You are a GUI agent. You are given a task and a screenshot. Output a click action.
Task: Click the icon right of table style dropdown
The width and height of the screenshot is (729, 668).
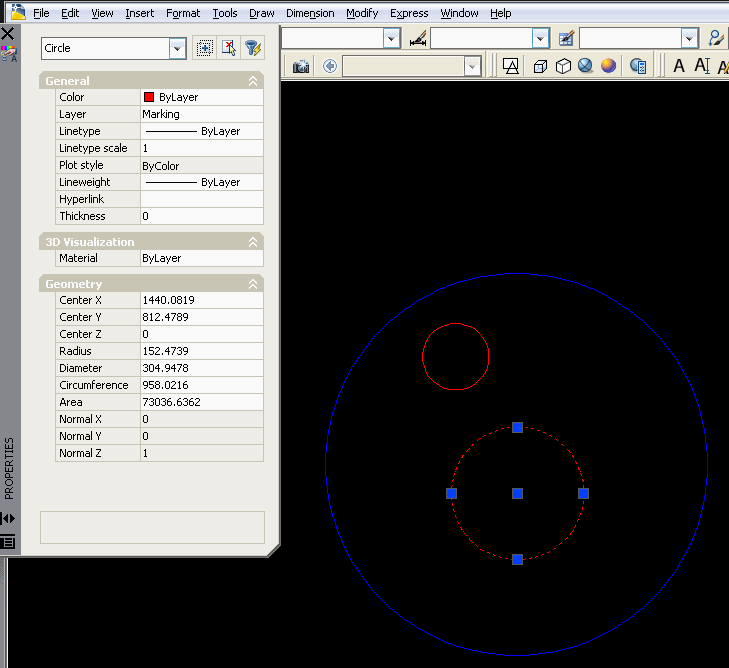coord(716,38)
